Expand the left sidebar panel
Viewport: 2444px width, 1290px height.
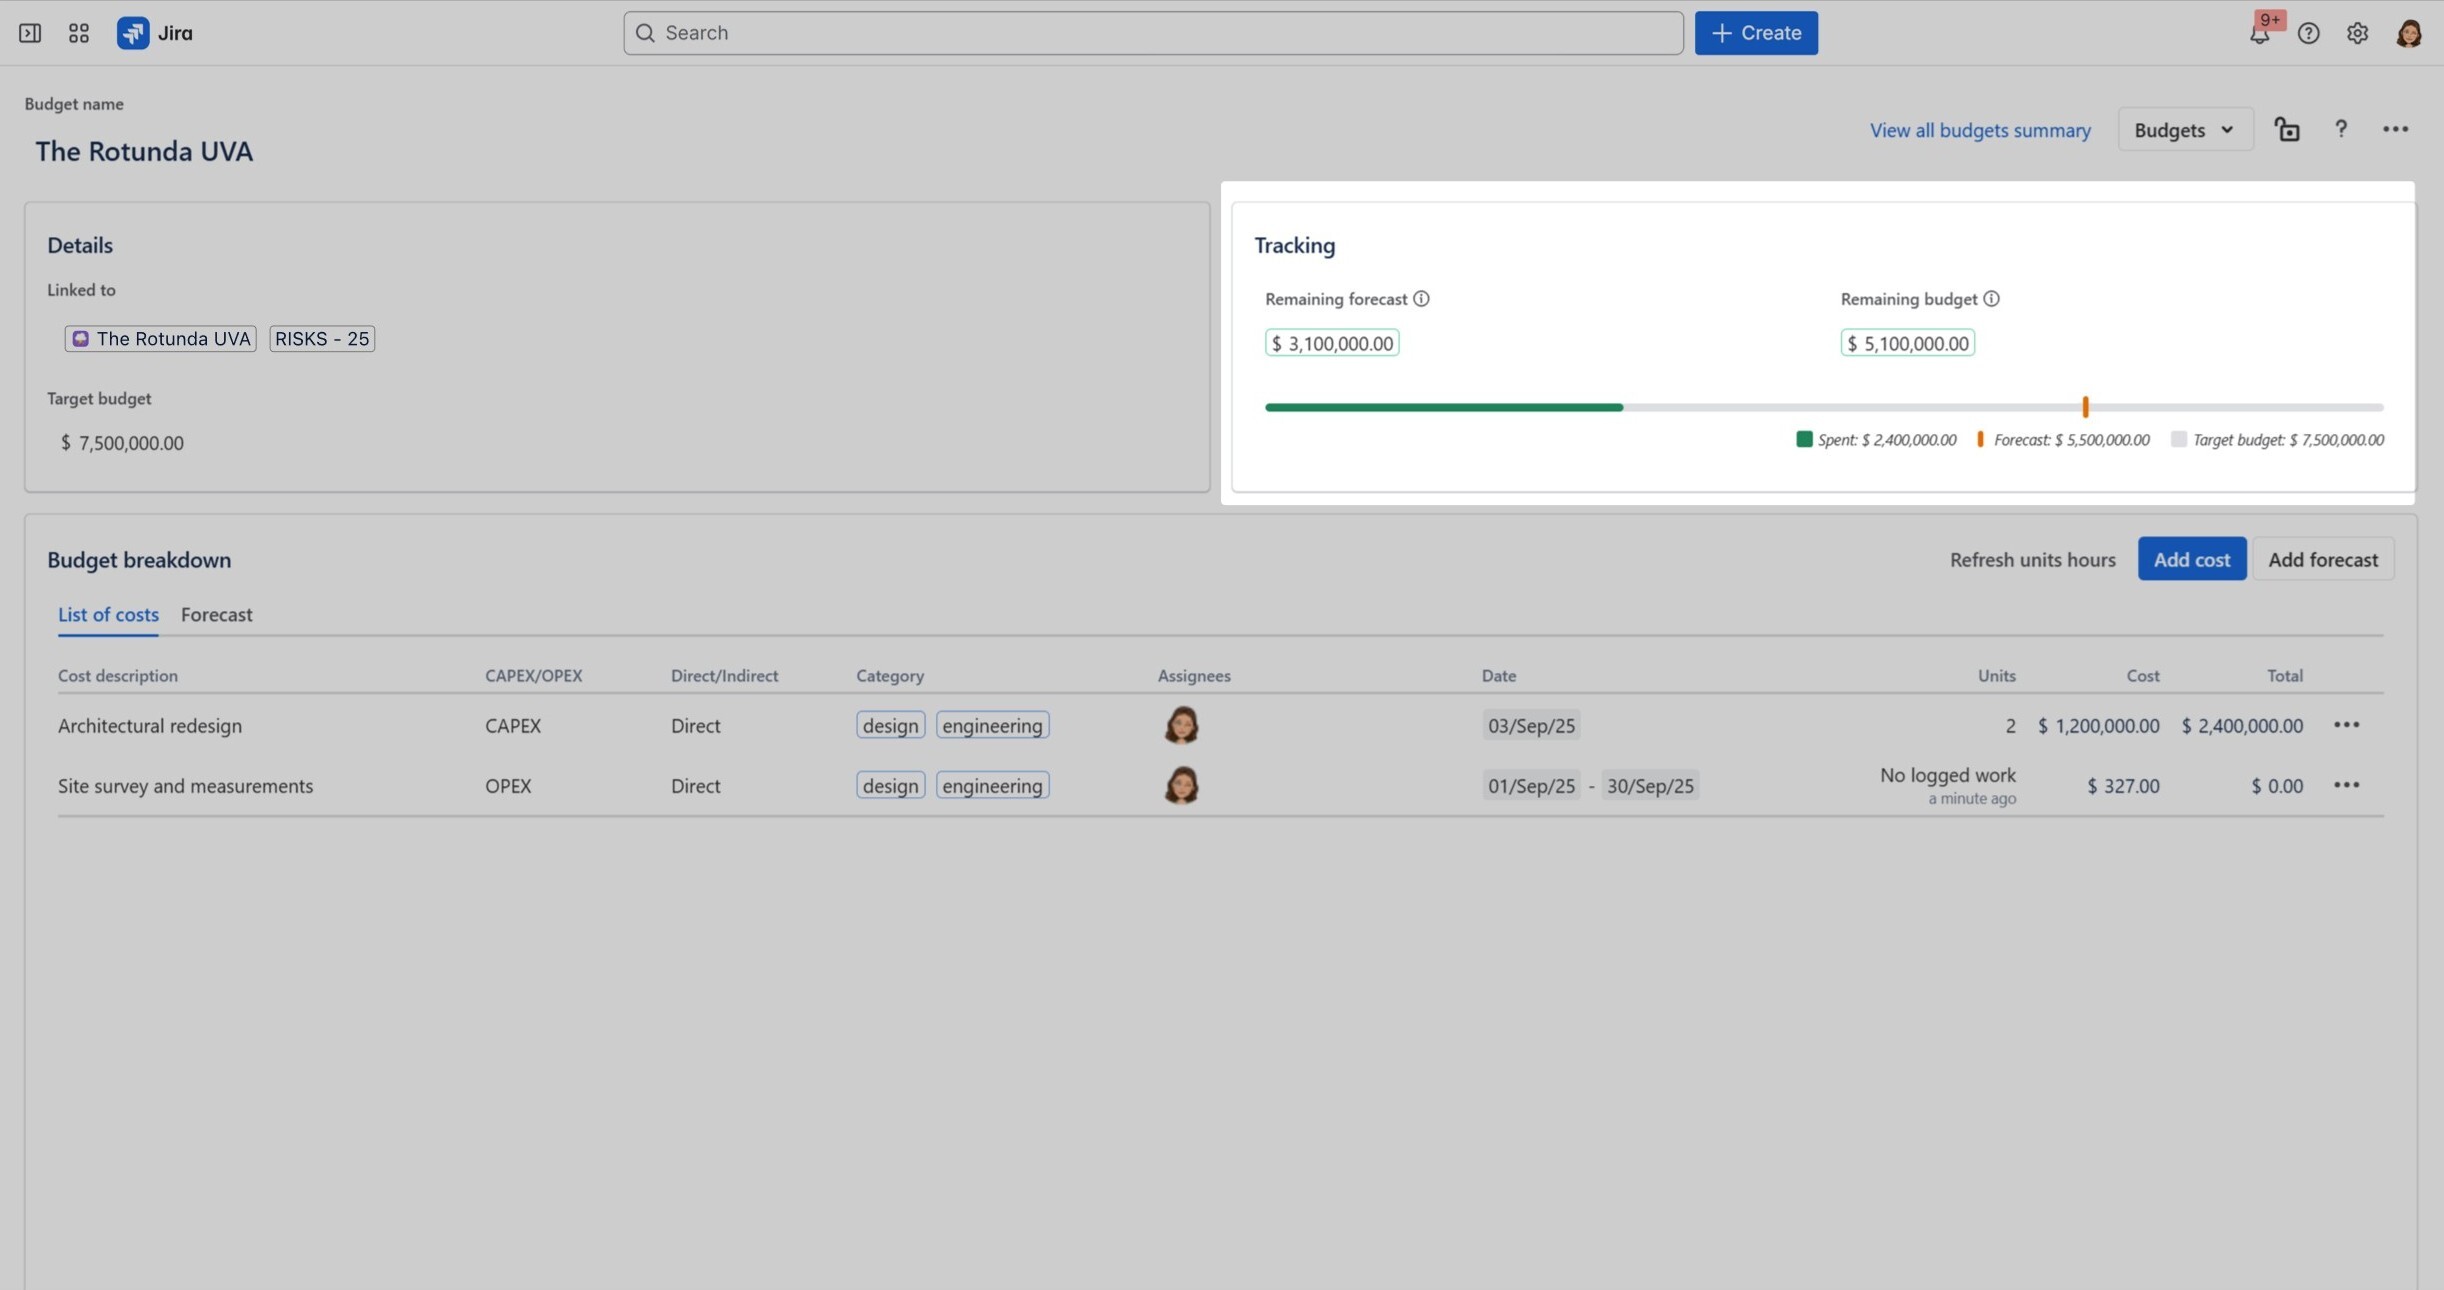(x=29, y=32)
